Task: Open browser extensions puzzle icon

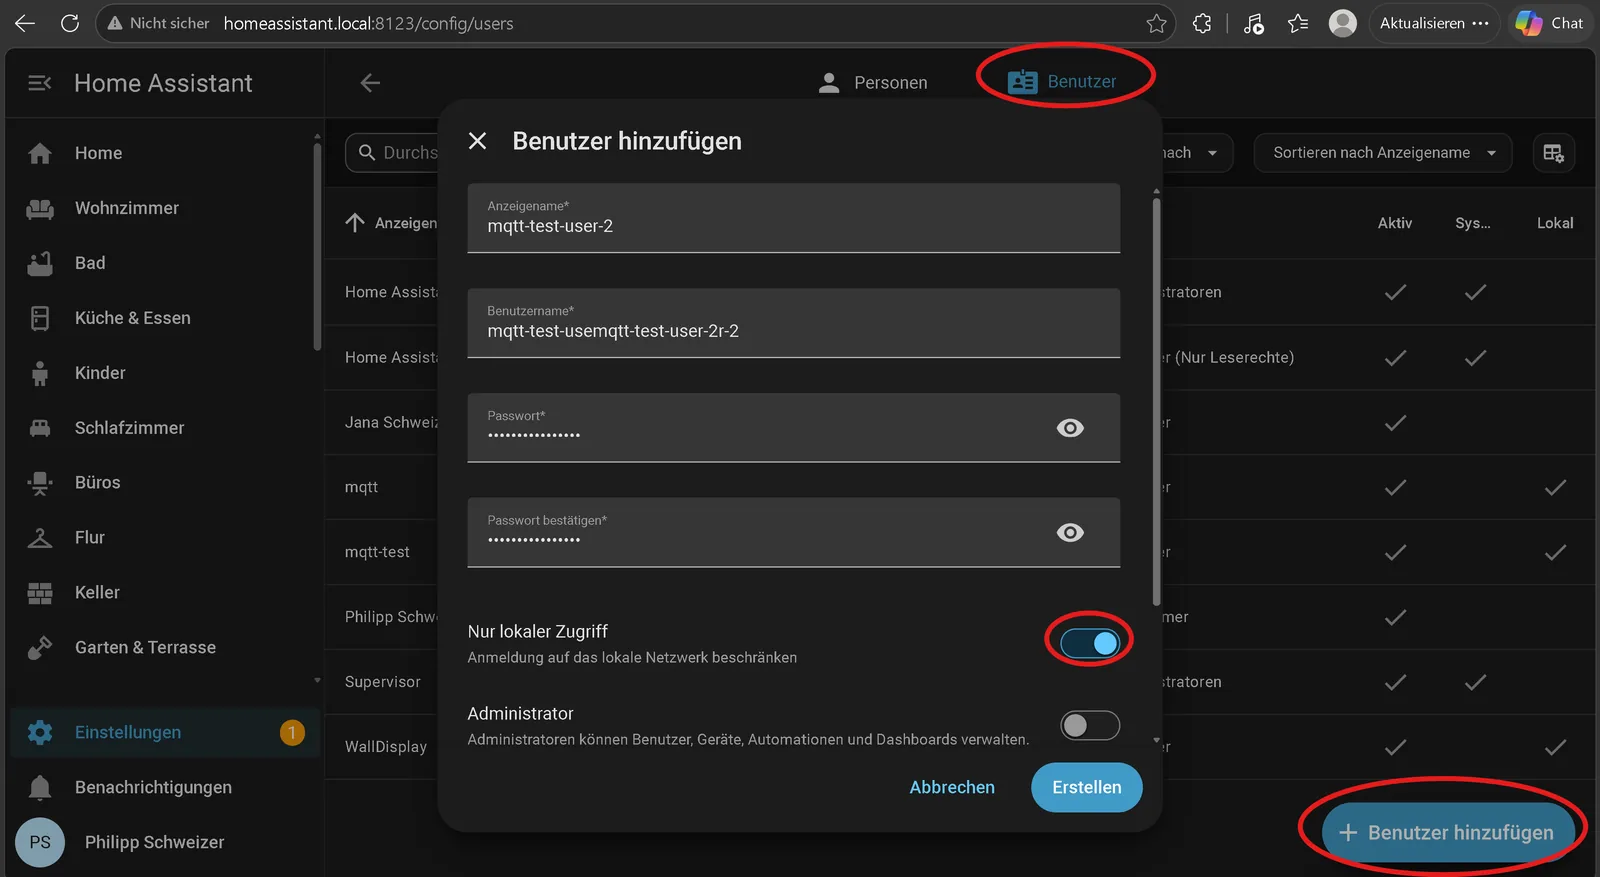Action: (x=1202, y=23)
